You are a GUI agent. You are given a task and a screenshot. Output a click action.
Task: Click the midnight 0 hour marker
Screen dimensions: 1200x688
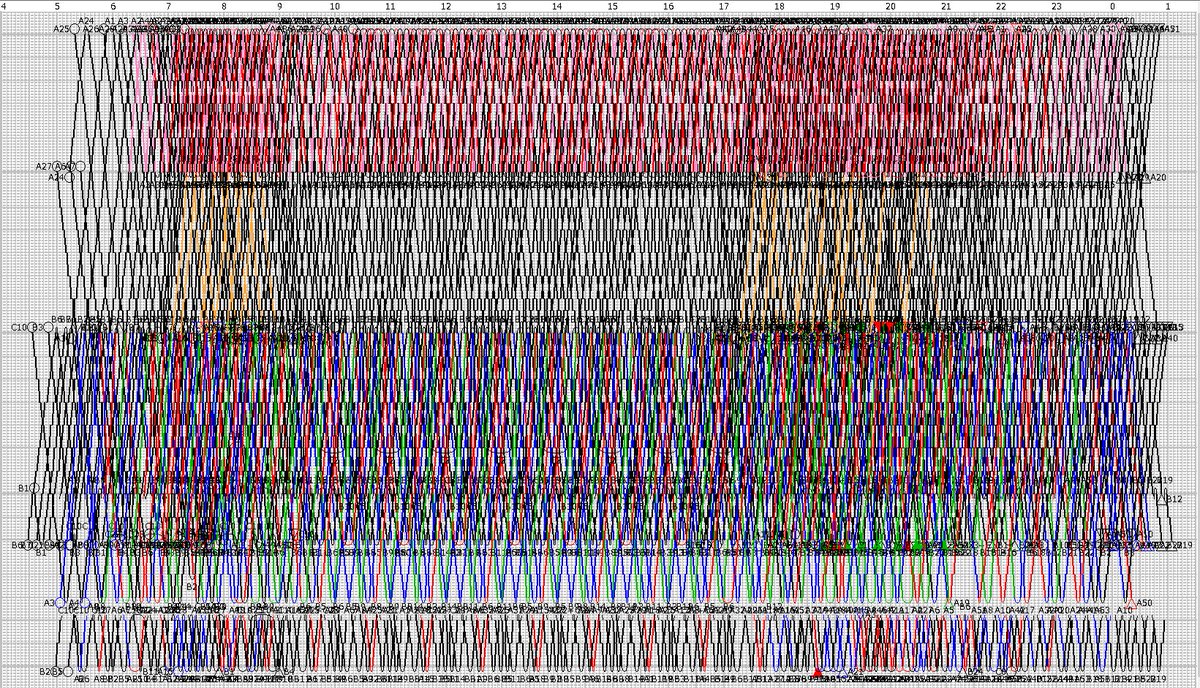(x=1112, y=6)
